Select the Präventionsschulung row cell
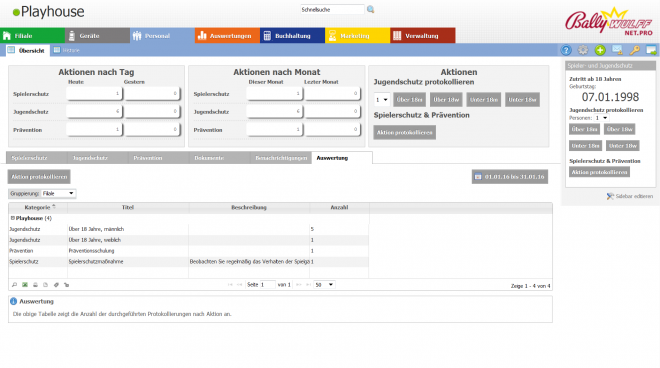Viewport: 660px width, 368px height. 128,251
